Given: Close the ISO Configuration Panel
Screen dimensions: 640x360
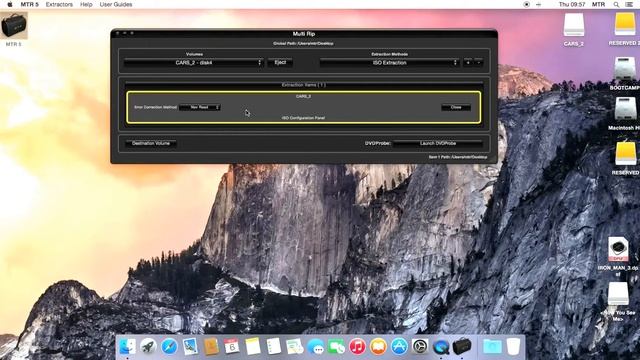Looking at the screenshot, I should [x=456, y=107].
